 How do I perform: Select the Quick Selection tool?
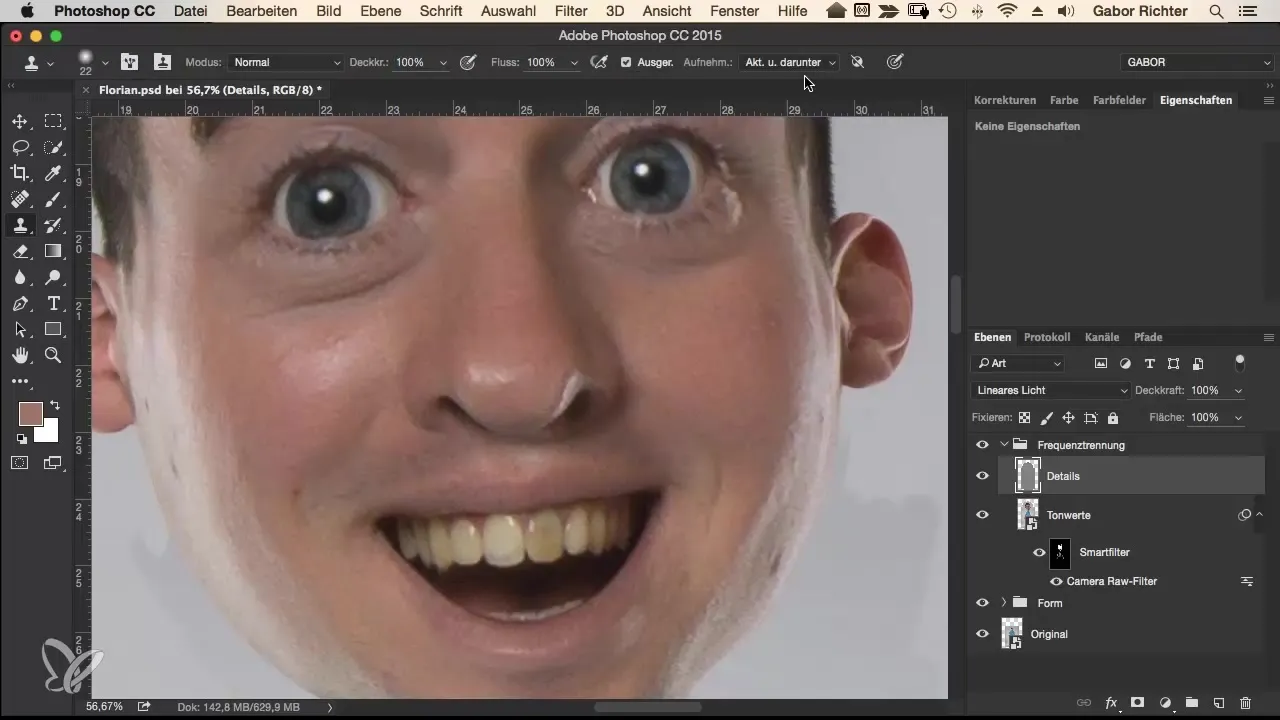coord(53,147)
